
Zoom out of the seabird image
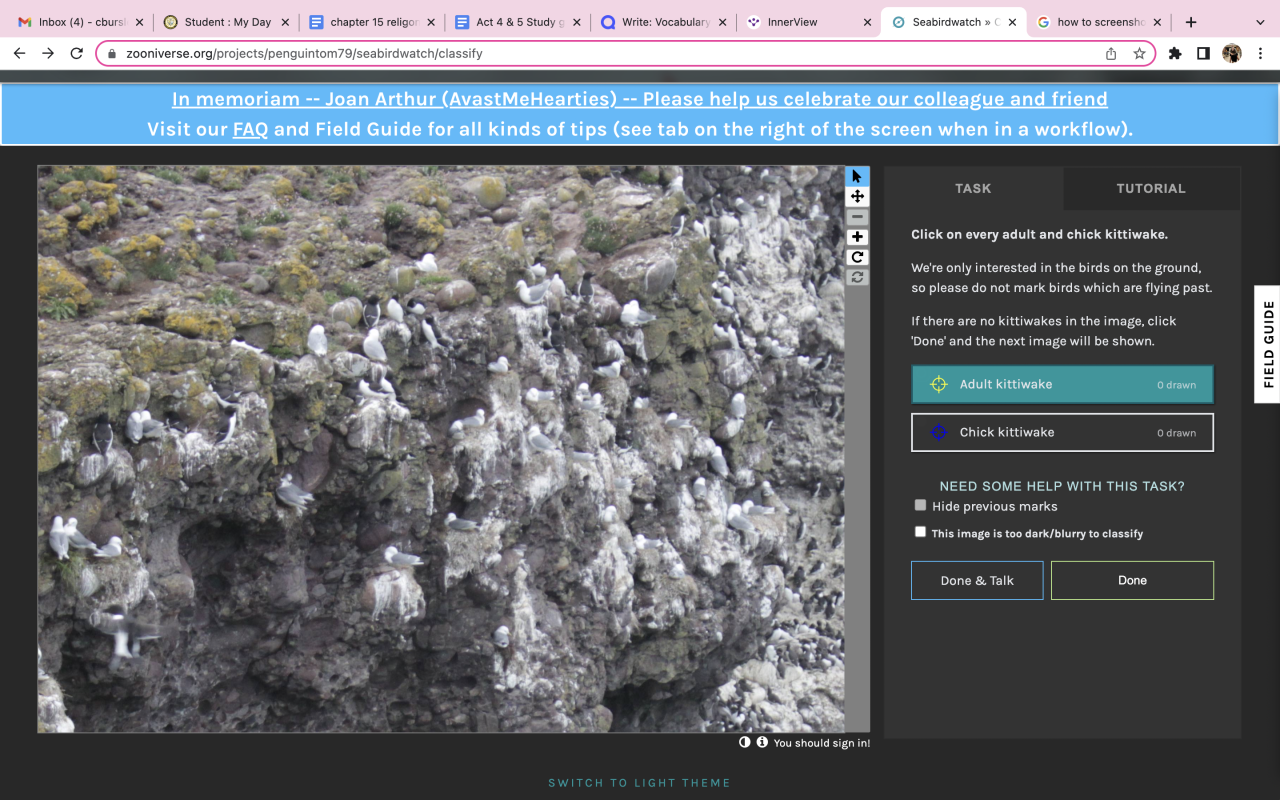[857, 217]
